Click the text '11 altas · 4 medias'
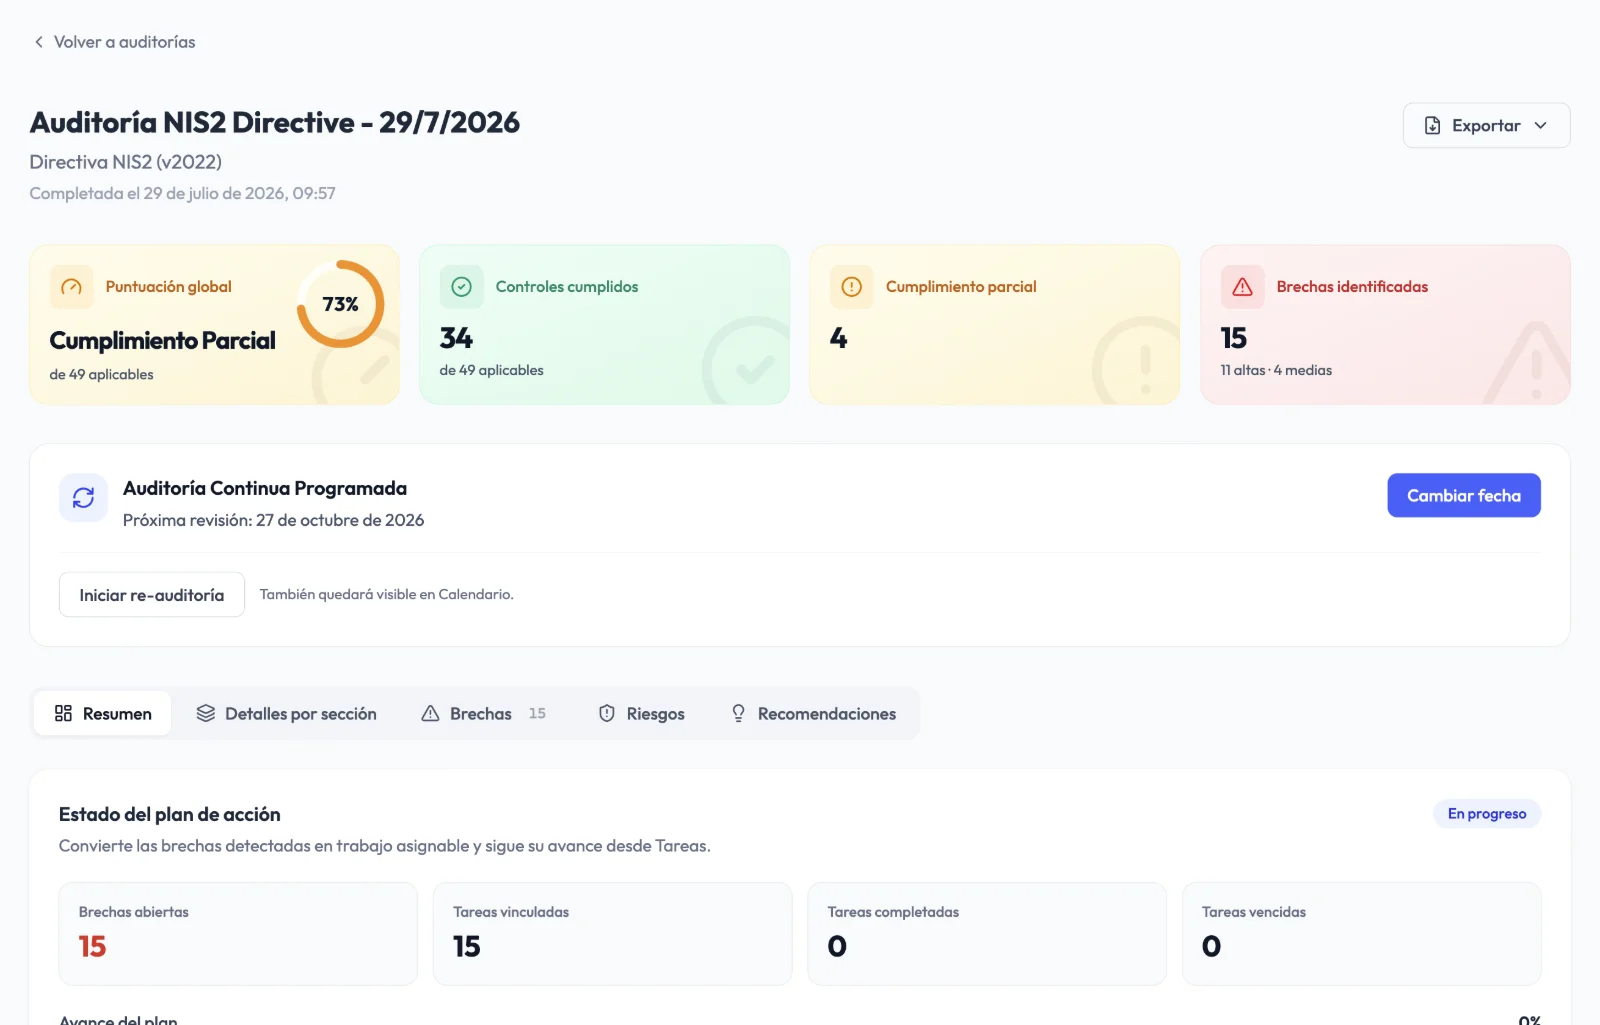The height and width of the screenshot is (1025, 1600). point(1276,370)
